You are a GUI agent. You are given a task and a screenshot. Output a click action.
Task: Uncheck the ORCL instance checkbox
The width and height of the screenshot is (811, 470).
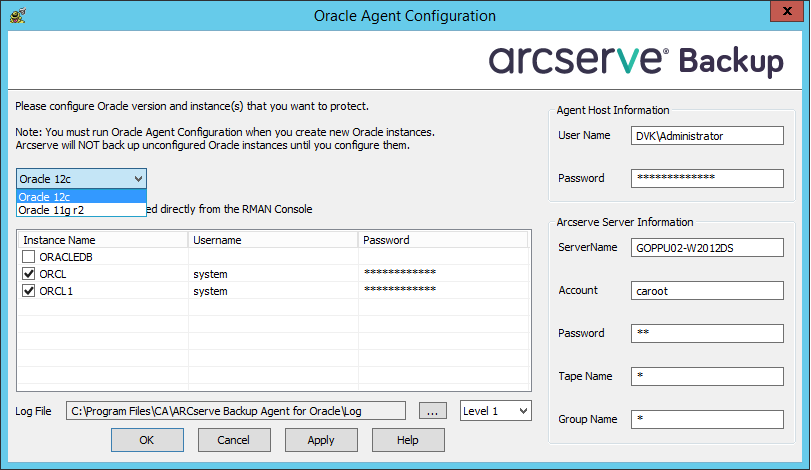point(28,274)
